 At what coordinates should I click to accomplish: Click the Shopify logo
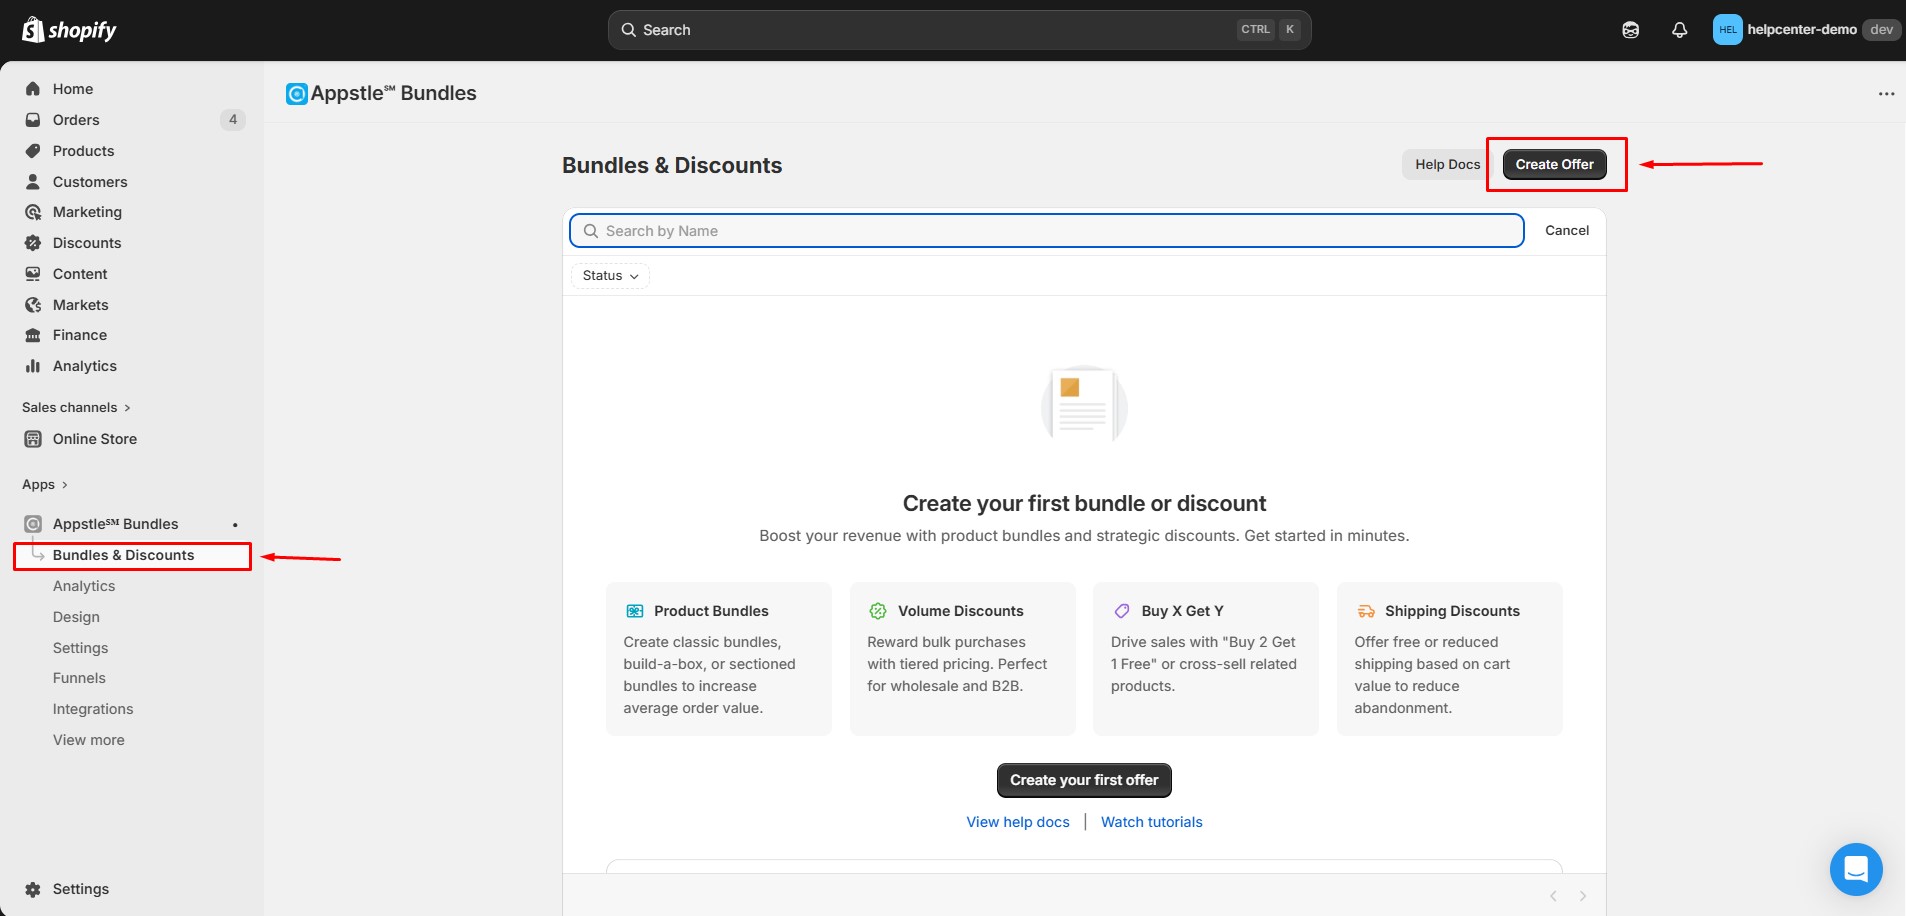click(67, 29)
